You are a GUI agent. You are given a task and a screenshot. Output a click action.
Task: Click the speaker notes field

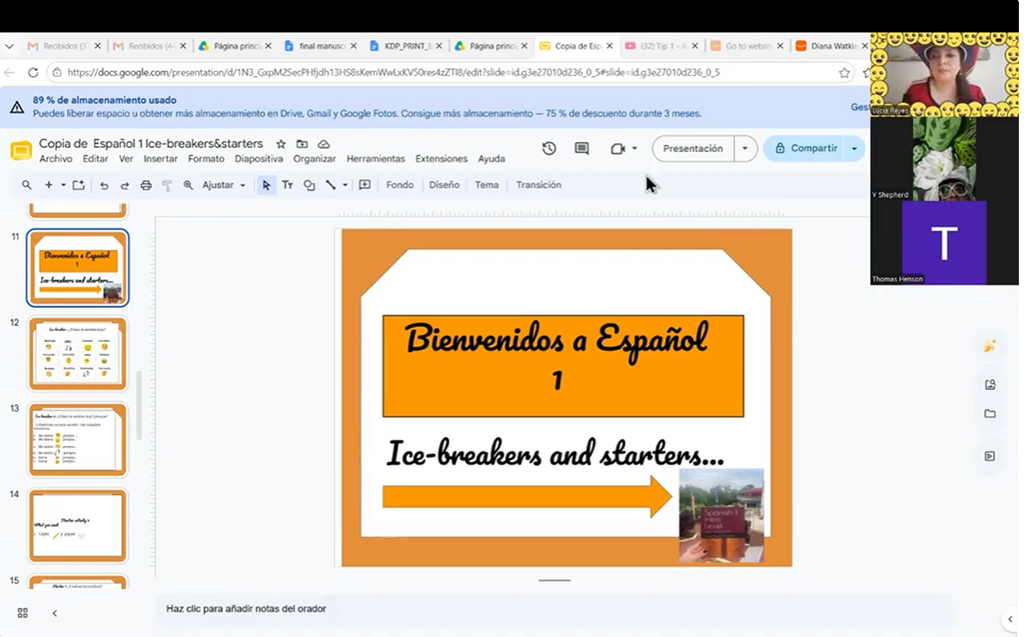553,609
